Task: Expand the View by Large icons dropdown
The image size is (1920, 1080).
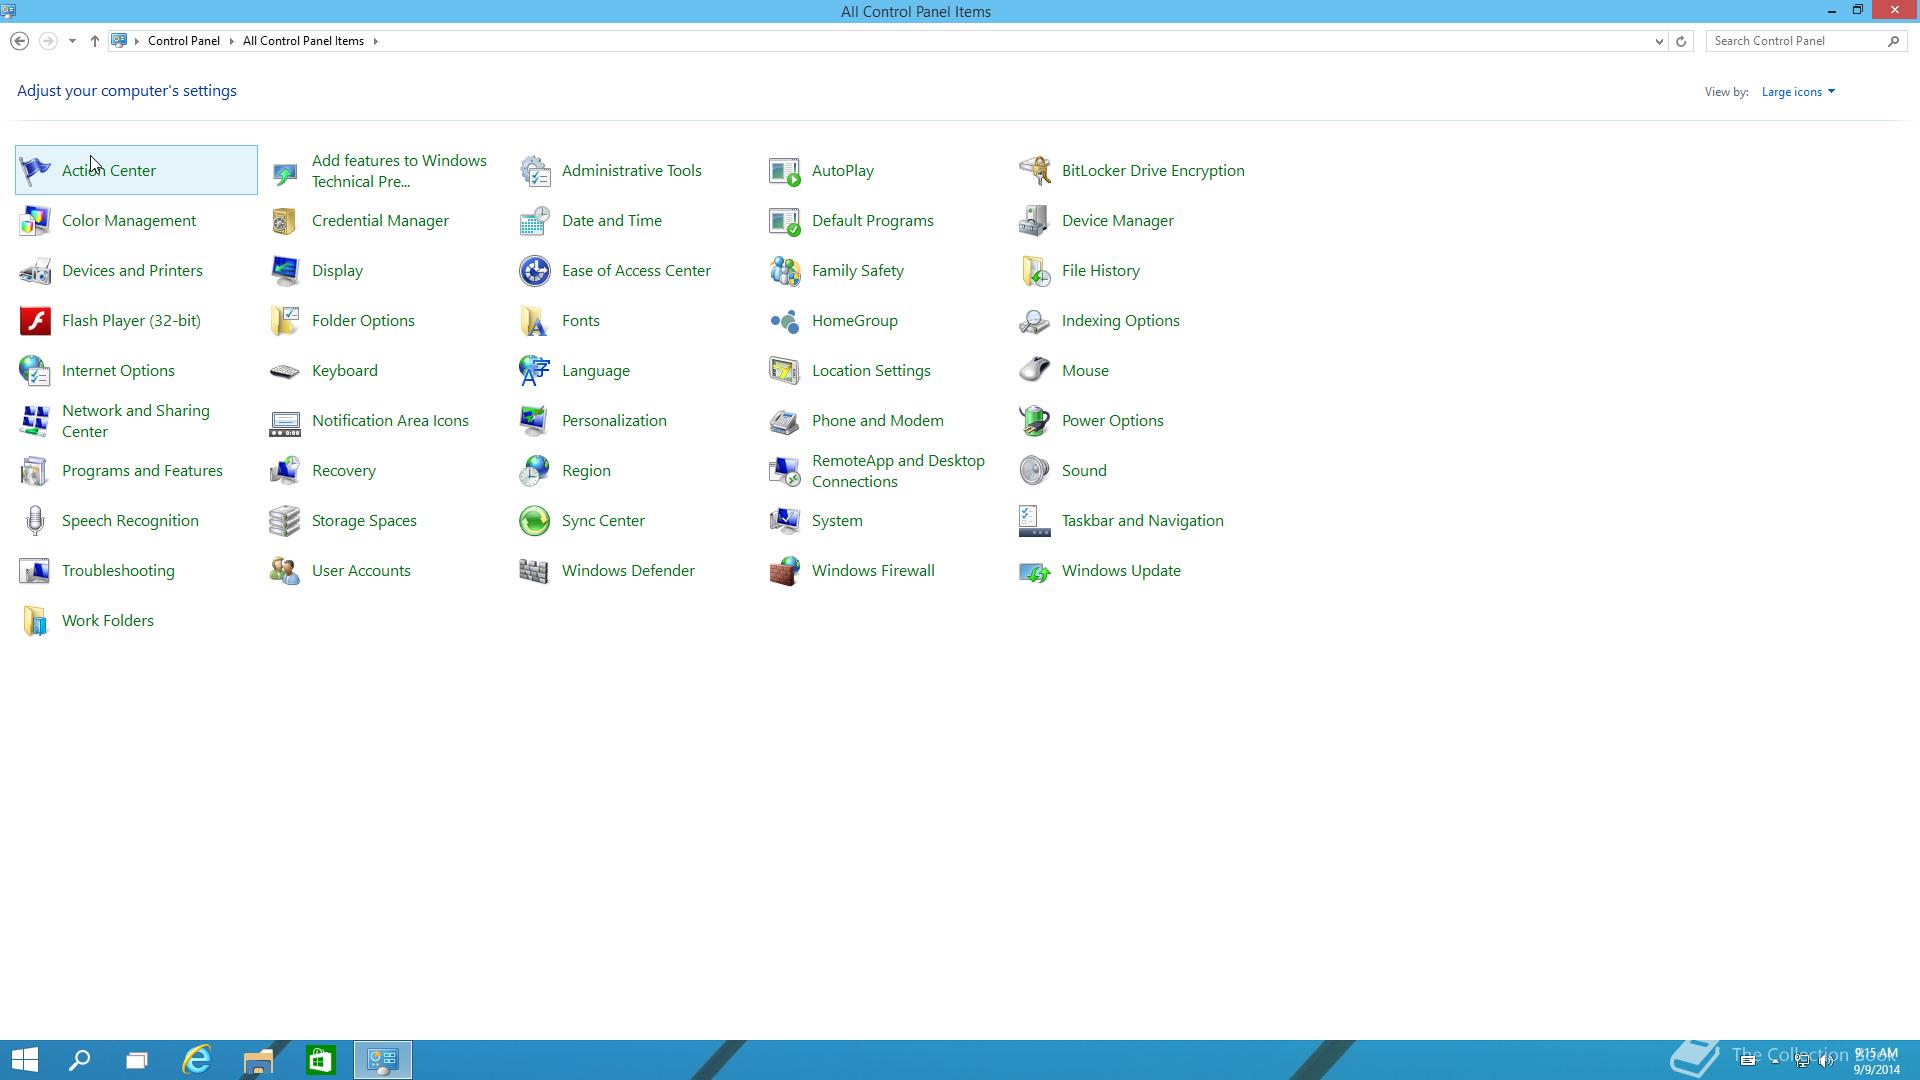Action: pos(1798,92)
